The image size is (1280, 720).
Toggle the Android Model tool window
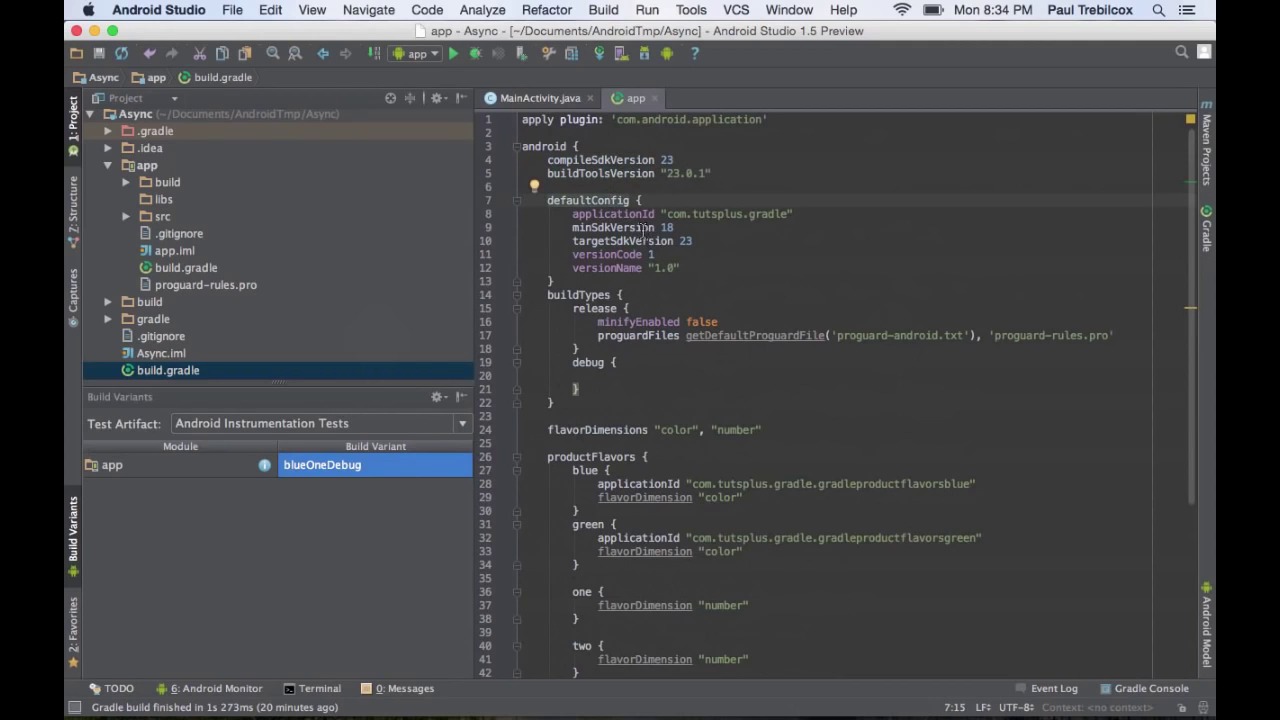click(x=1206, y=624)
